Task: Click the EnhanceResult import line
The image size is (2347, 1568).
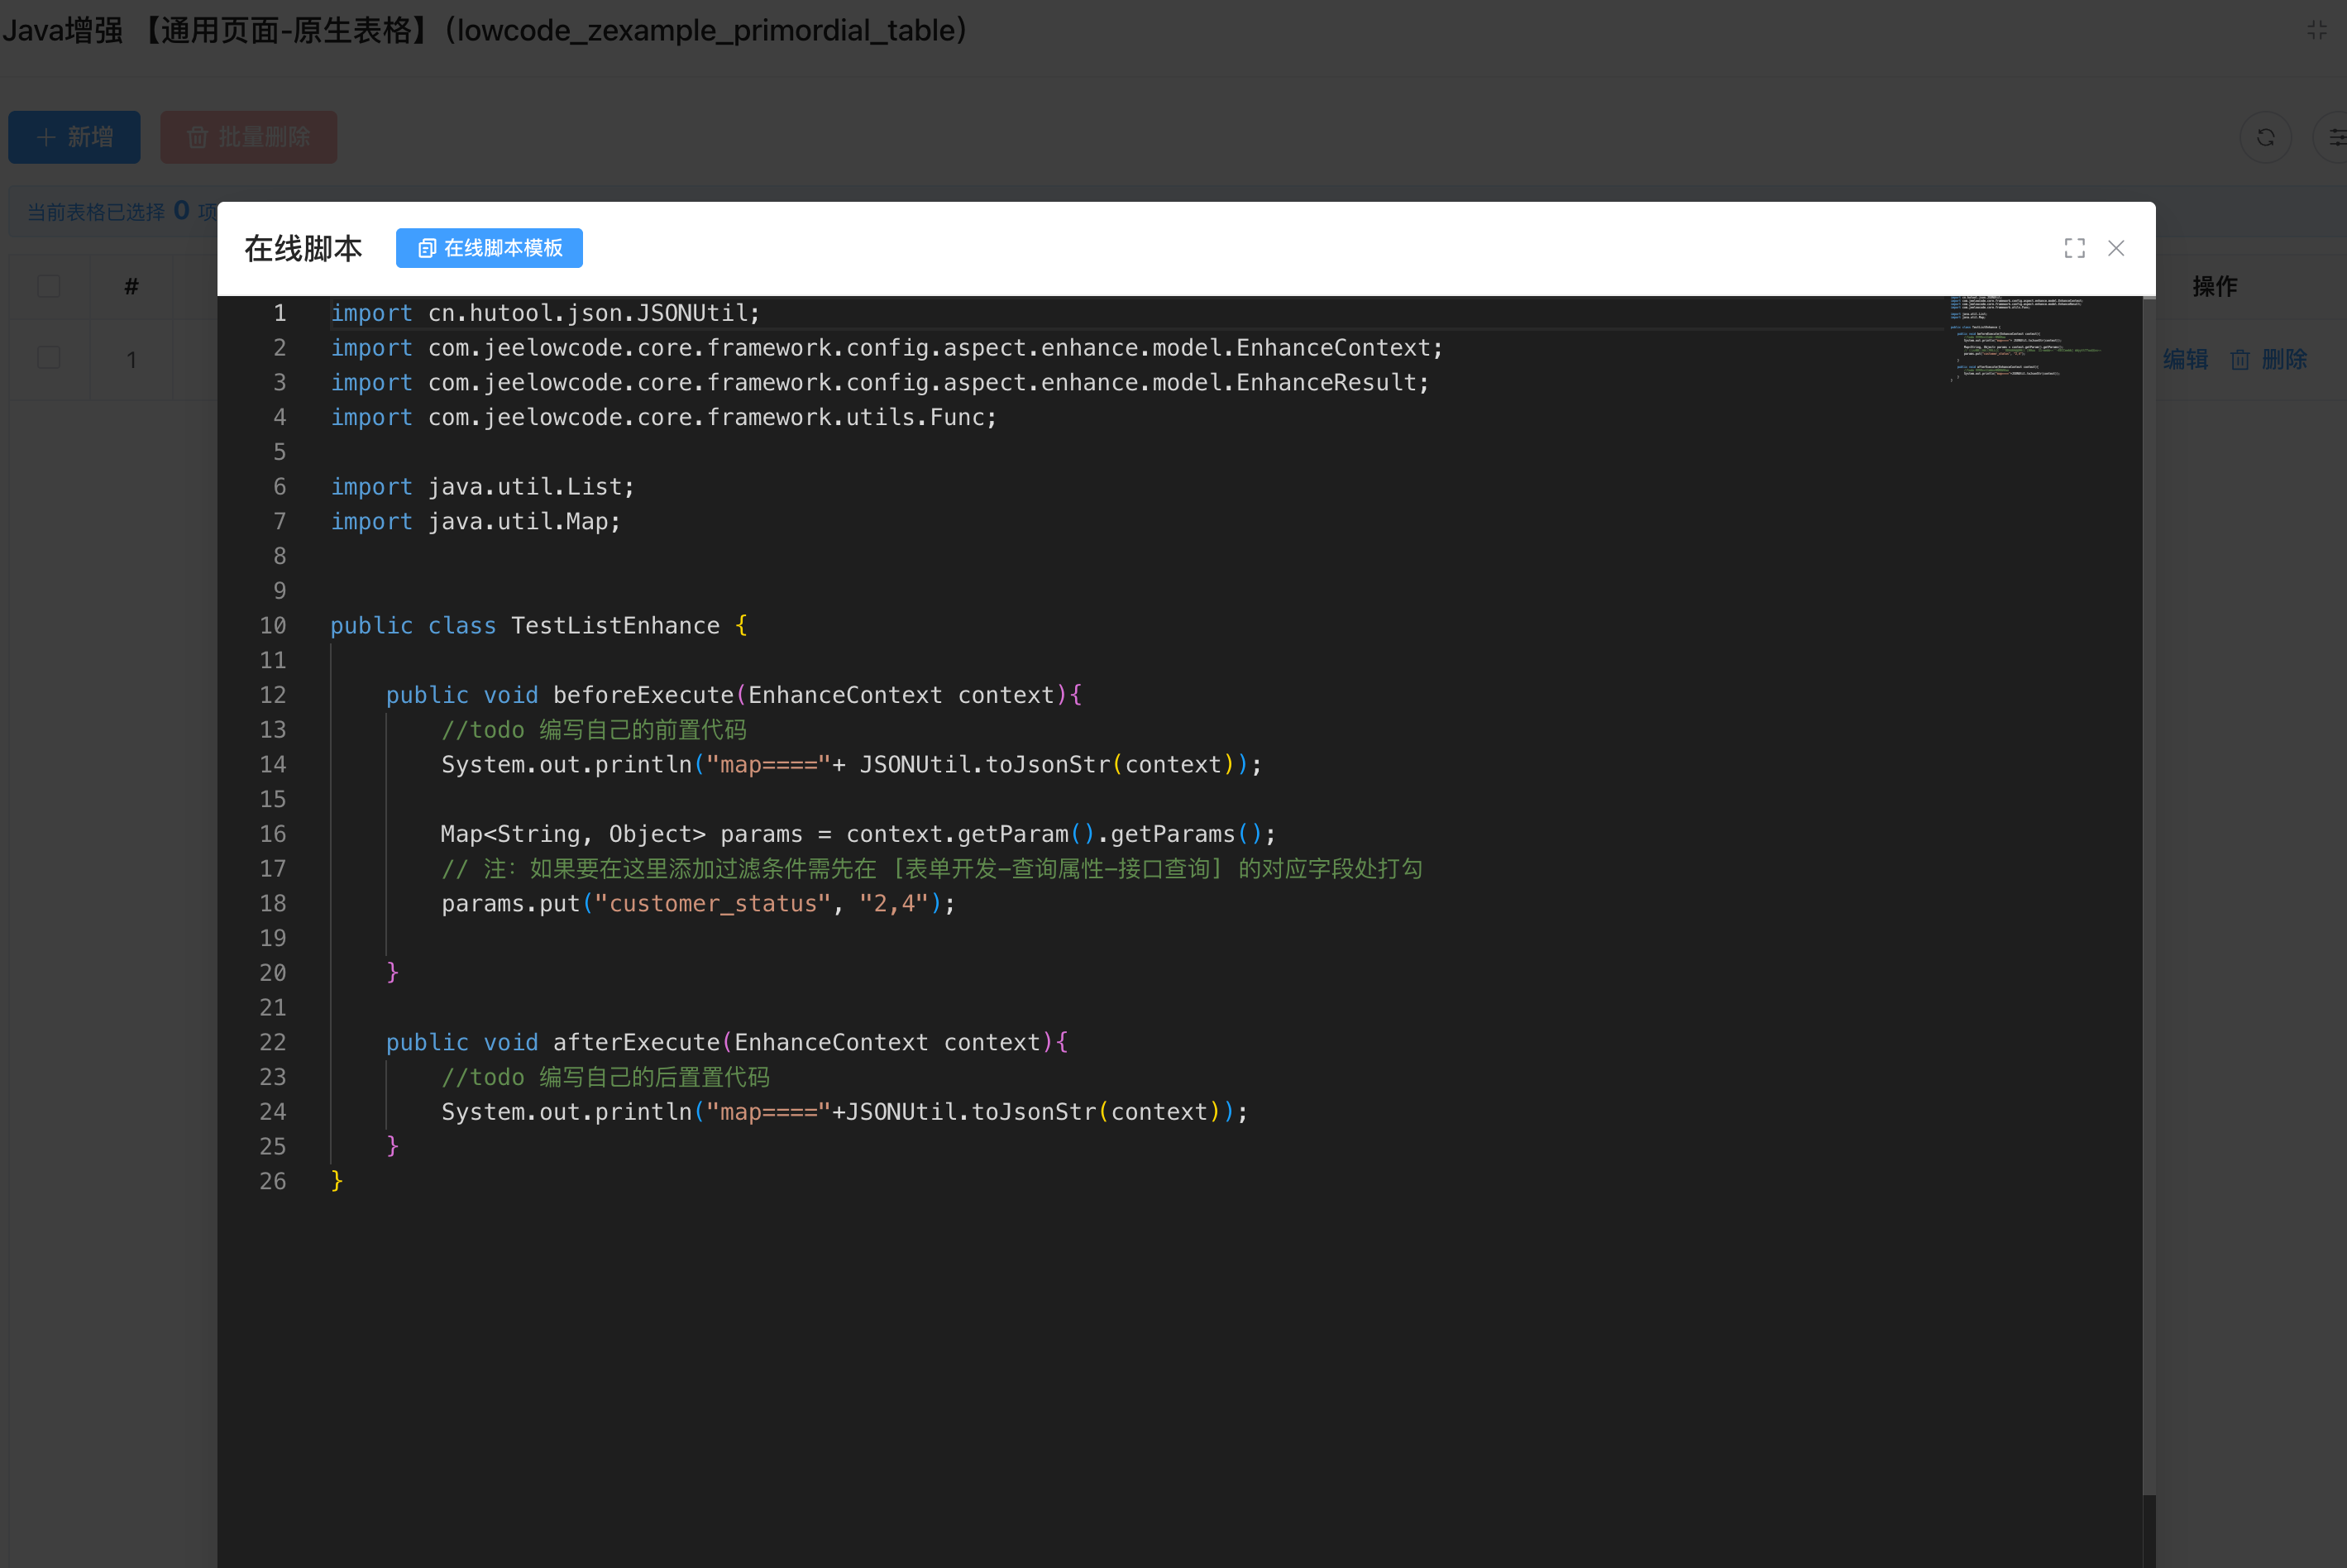Action: [880, 383]
